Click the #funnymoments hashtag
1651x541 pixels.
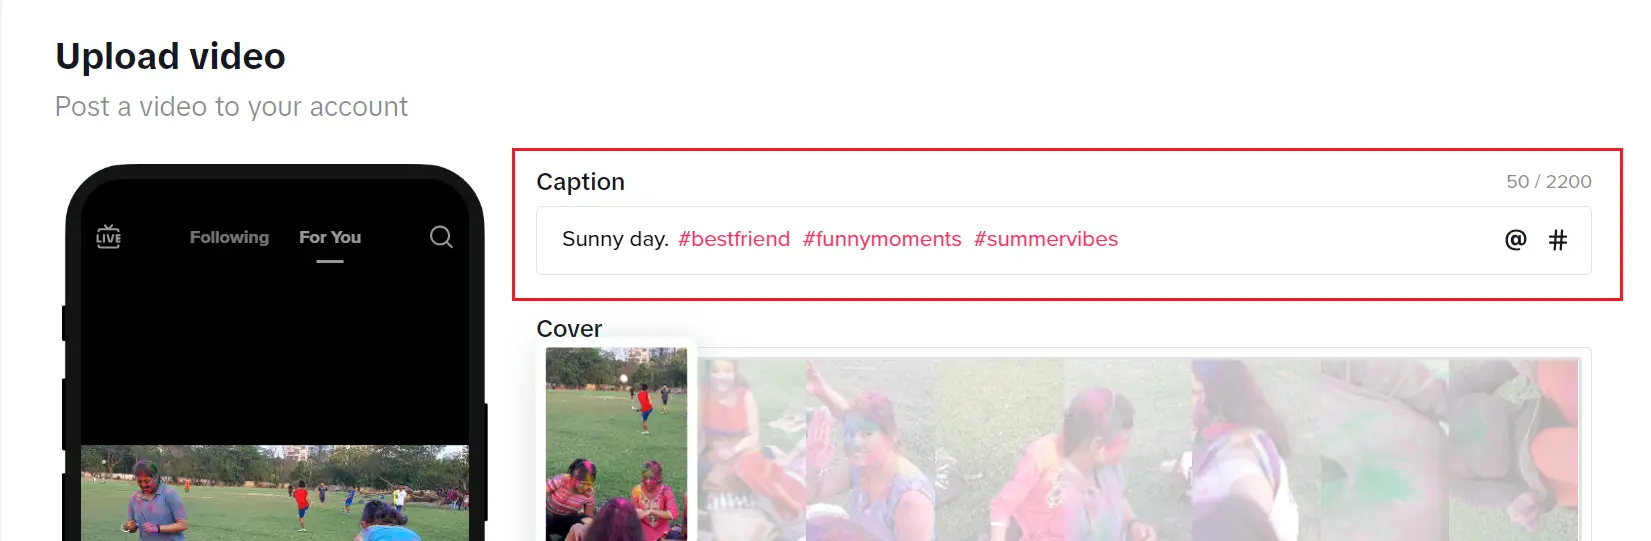pyautogui.click(x=882, y=239)
